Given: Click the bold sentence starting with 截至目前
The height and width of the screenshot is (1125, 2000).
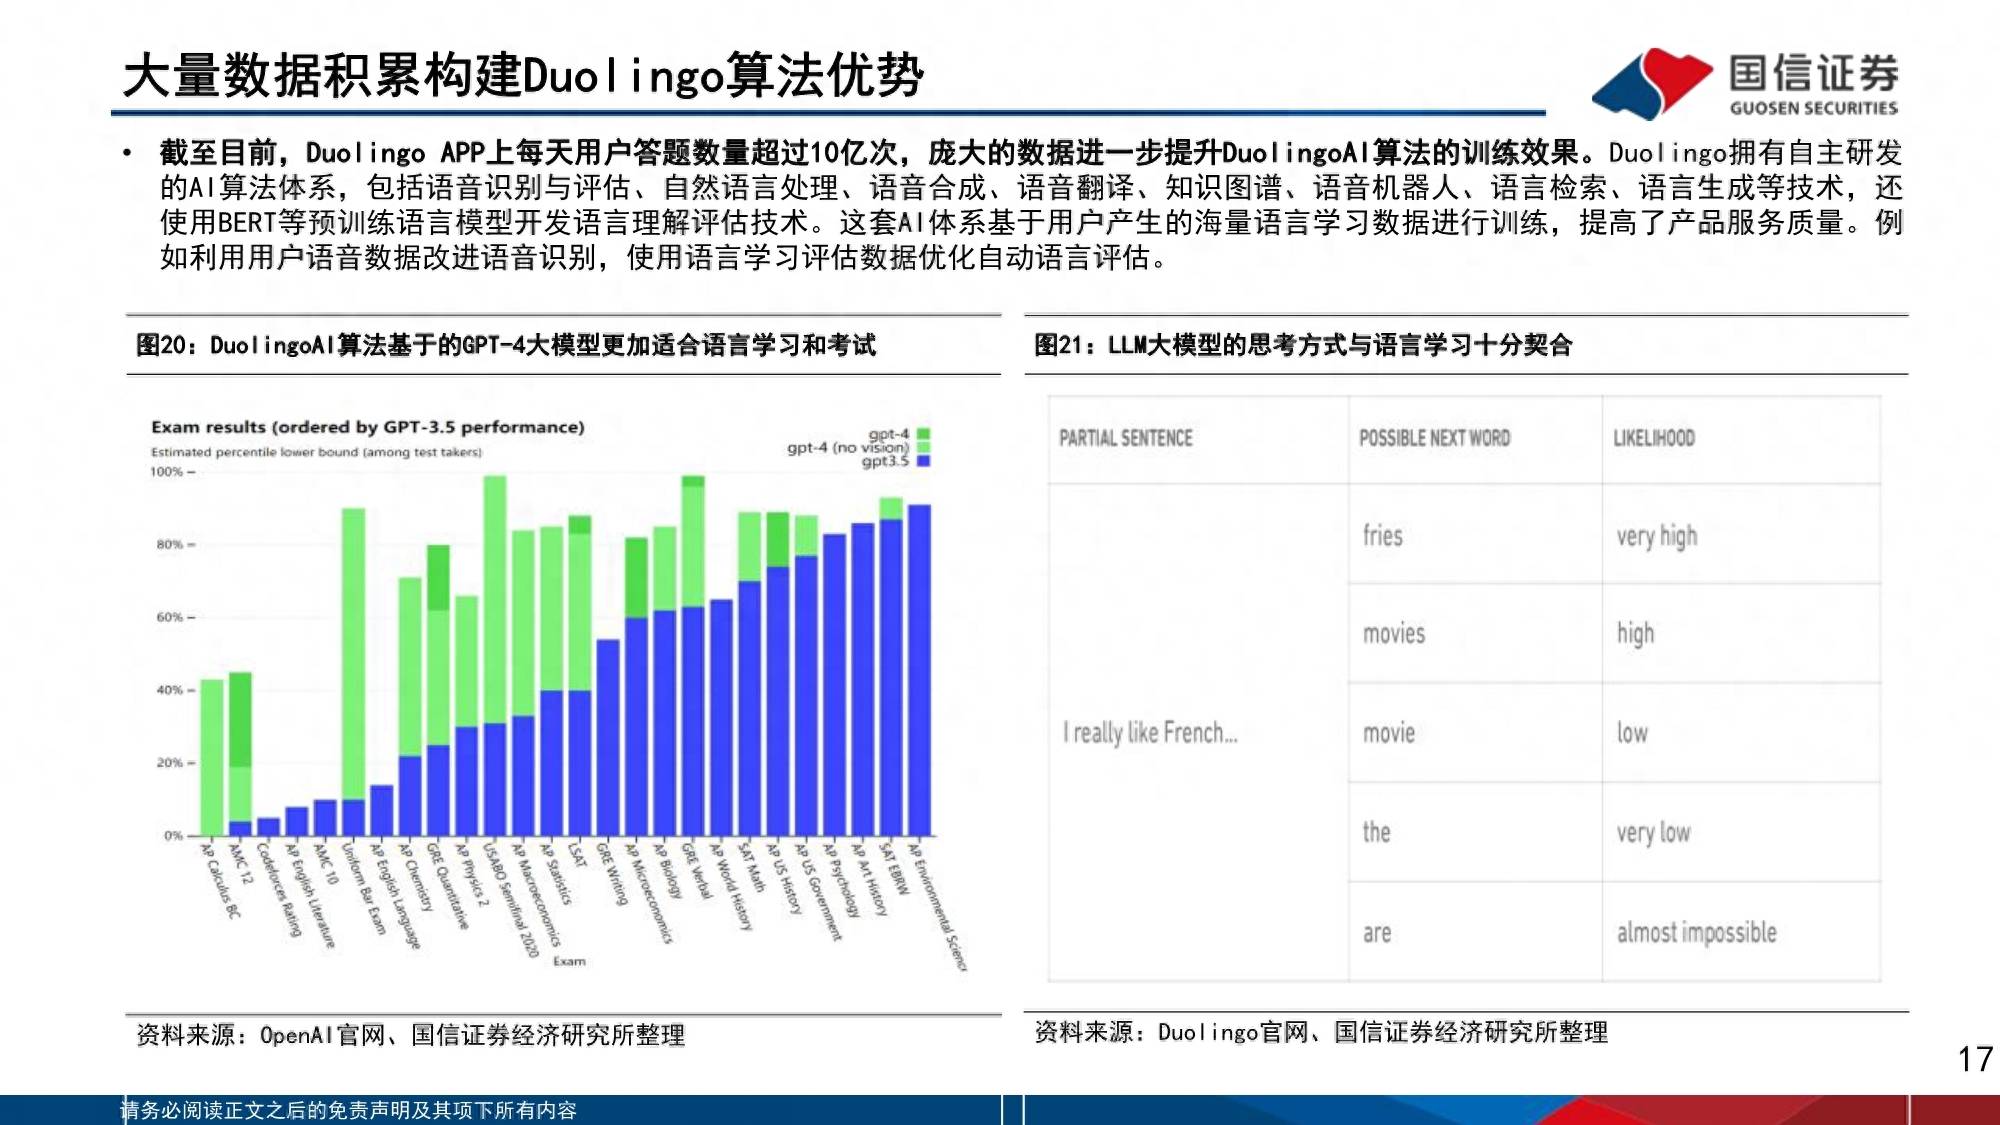Looking at the screenshot, I should pyautogui.click(x=883, y=152).
